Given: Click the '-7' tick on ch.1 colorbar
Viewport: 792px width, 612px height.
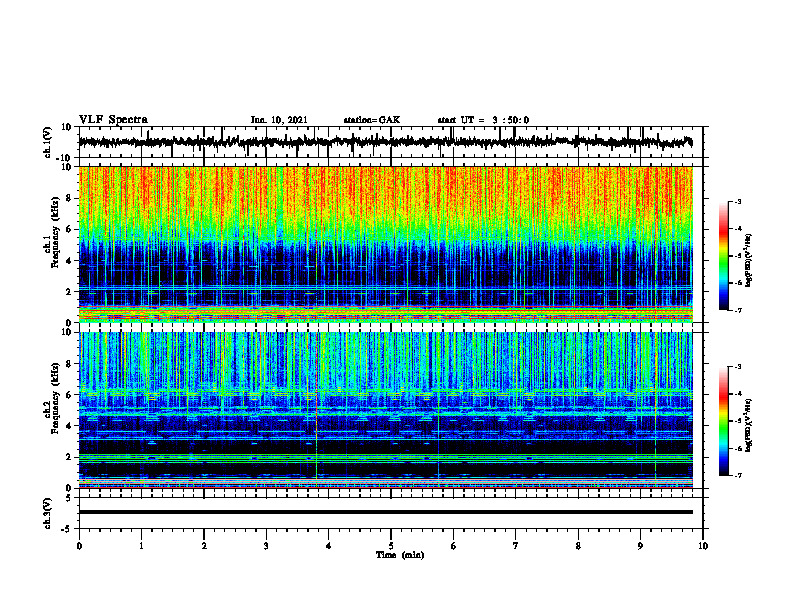Looking at the screenshot, I should 738,310.
